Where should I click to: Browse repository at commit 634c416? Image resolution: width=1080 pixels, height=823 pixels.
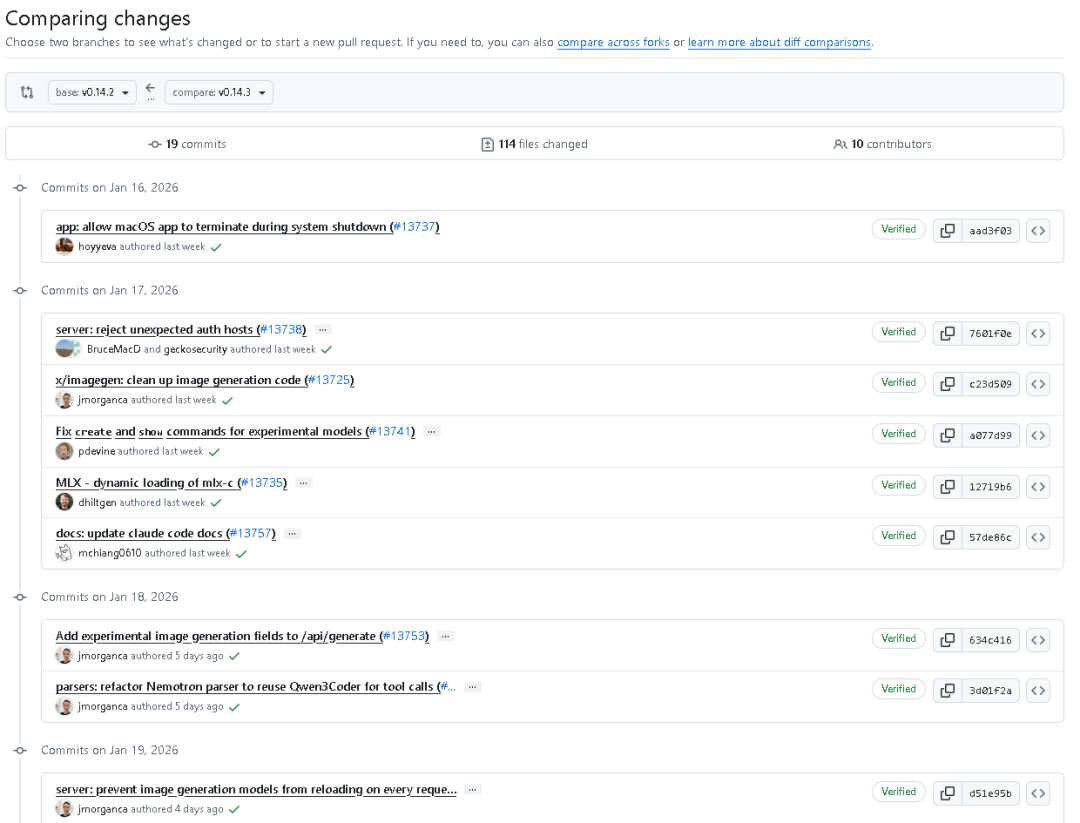tap(1038, 640)
